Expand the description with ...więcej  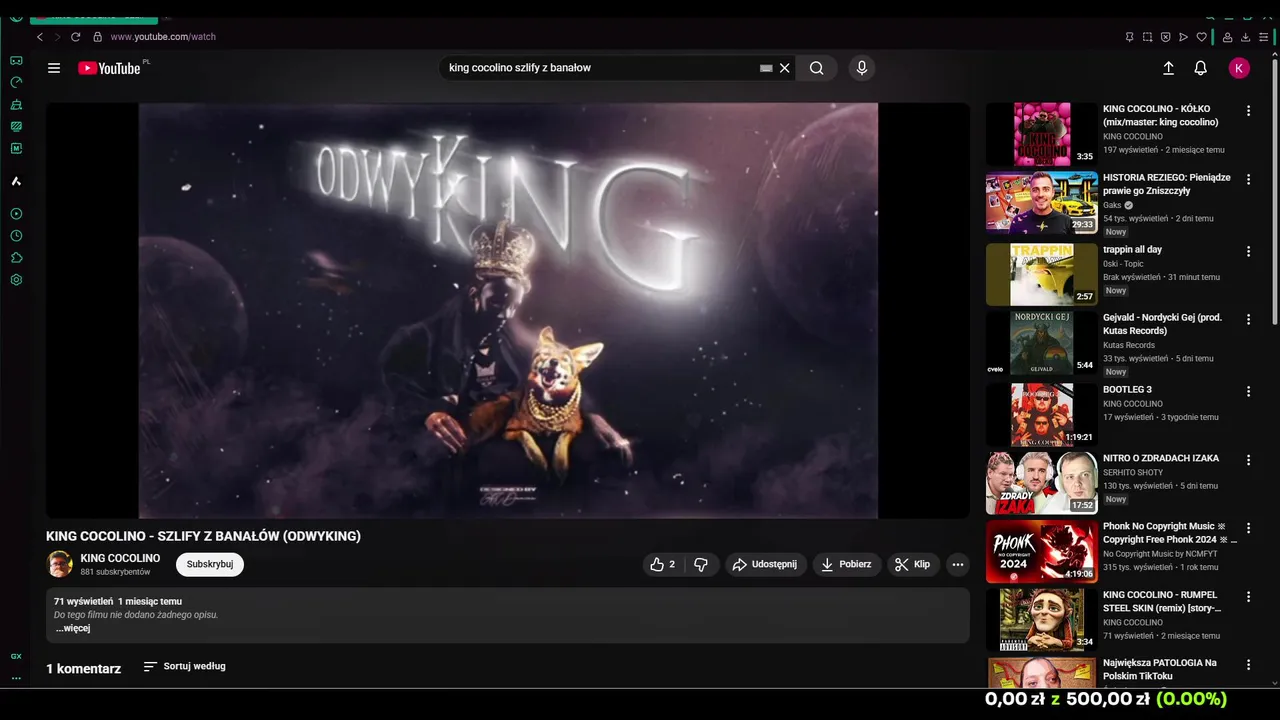tap(72, 628)
